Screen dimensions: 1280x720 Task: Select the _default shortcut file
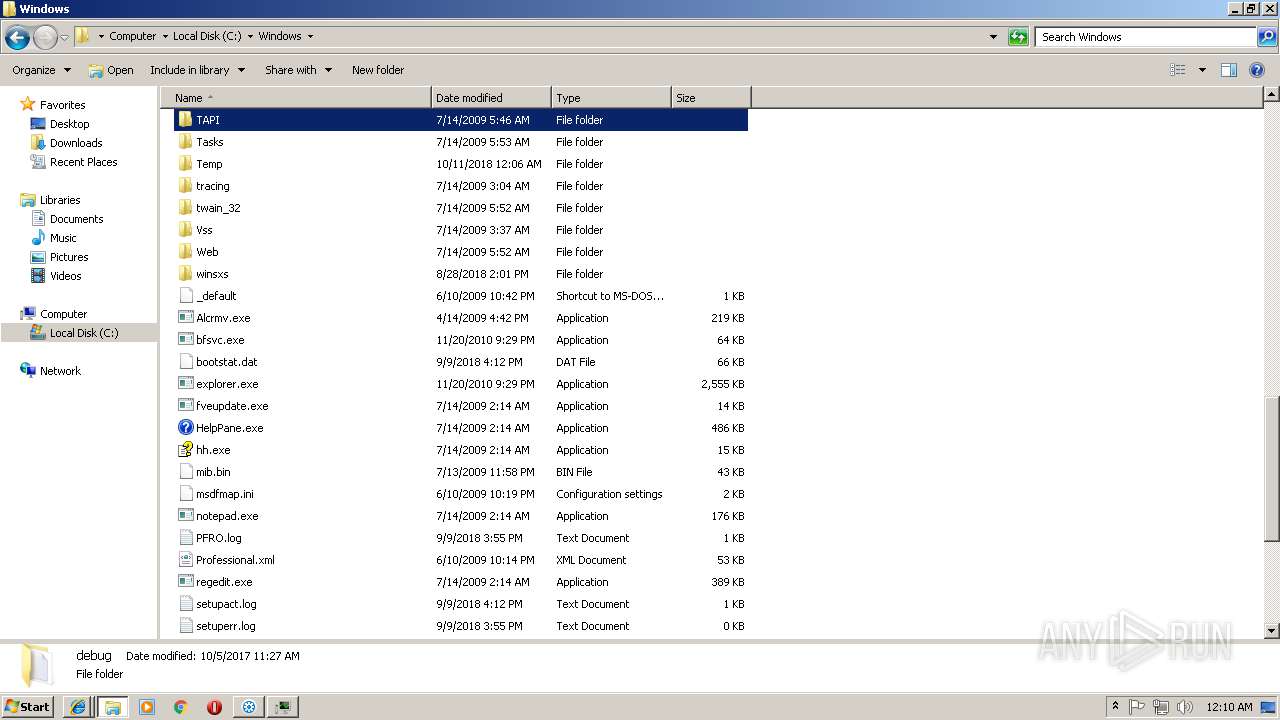pos(460,296)
